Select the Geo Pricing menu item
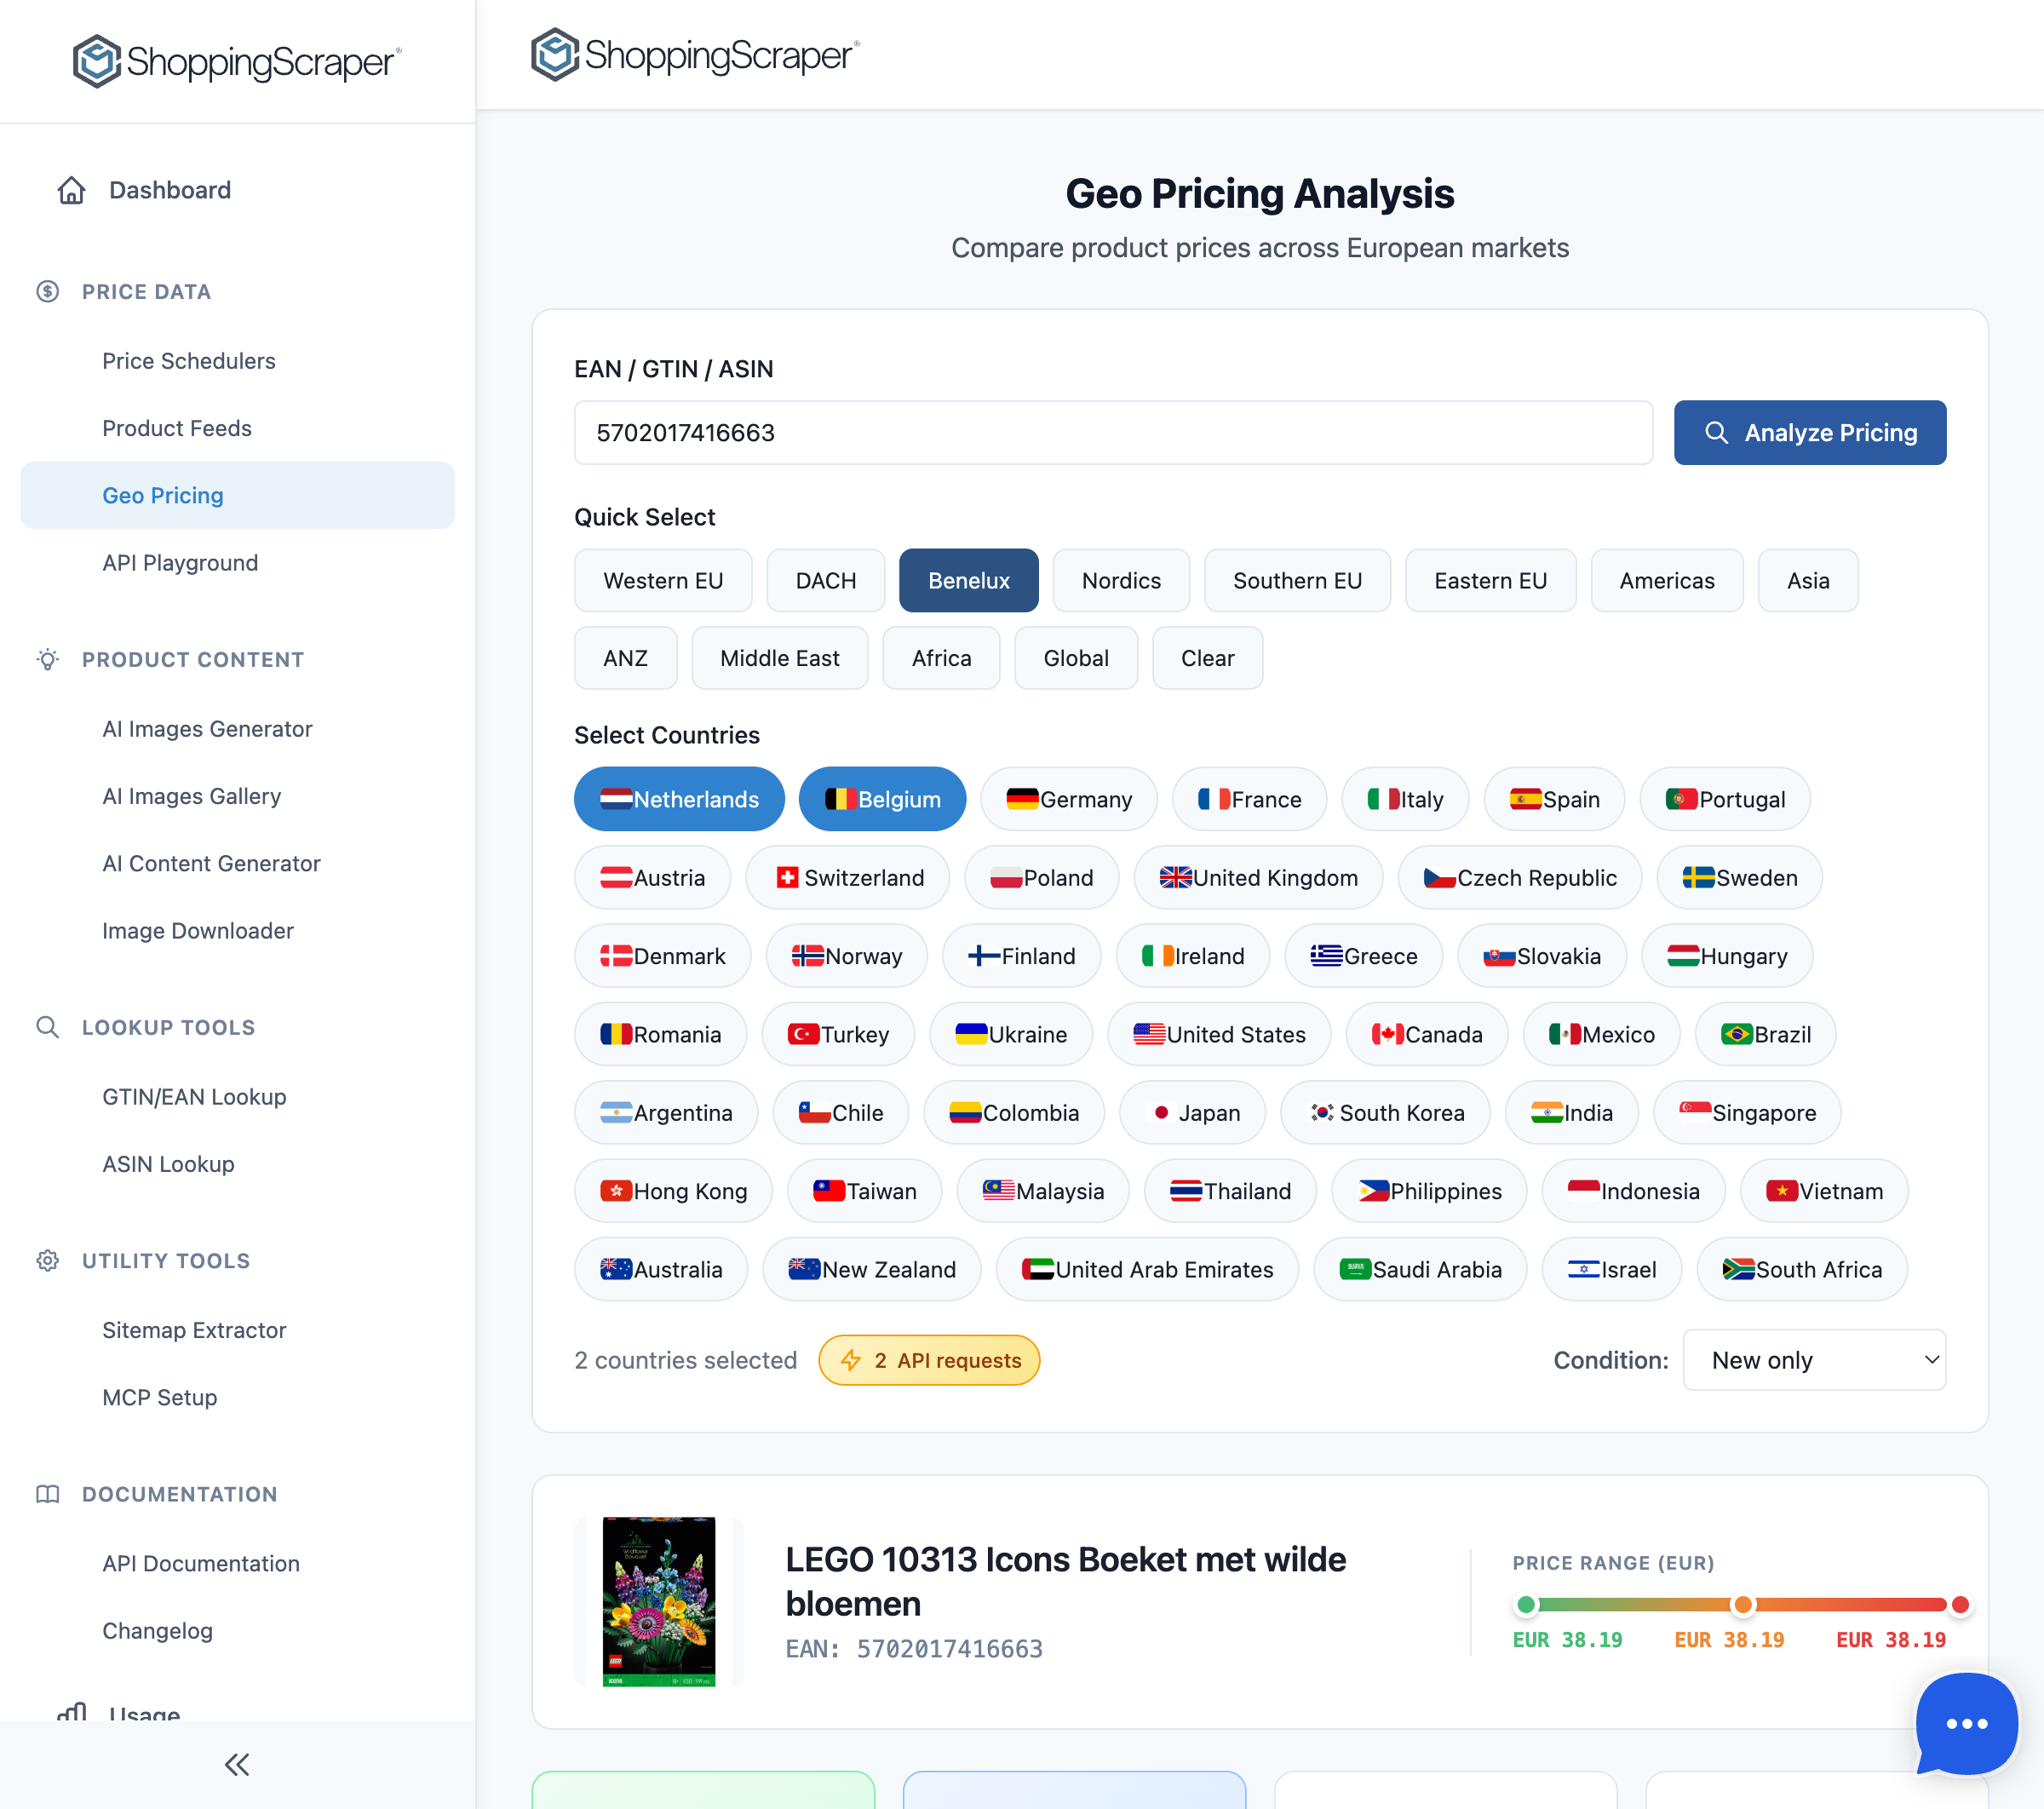The width and height of the screenshot is (2044, 1809). 163,495
